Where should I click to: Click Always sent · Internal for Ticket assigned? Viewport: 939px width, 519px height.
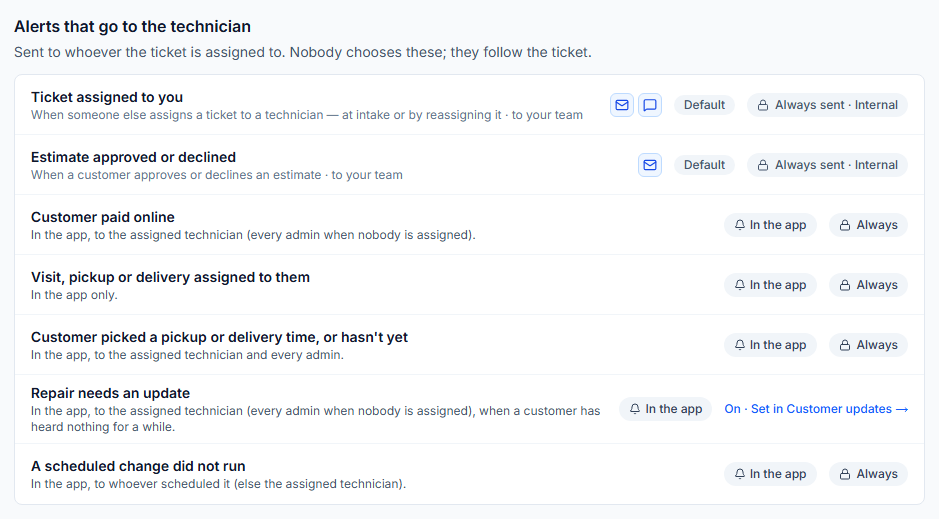pos(827,105)
